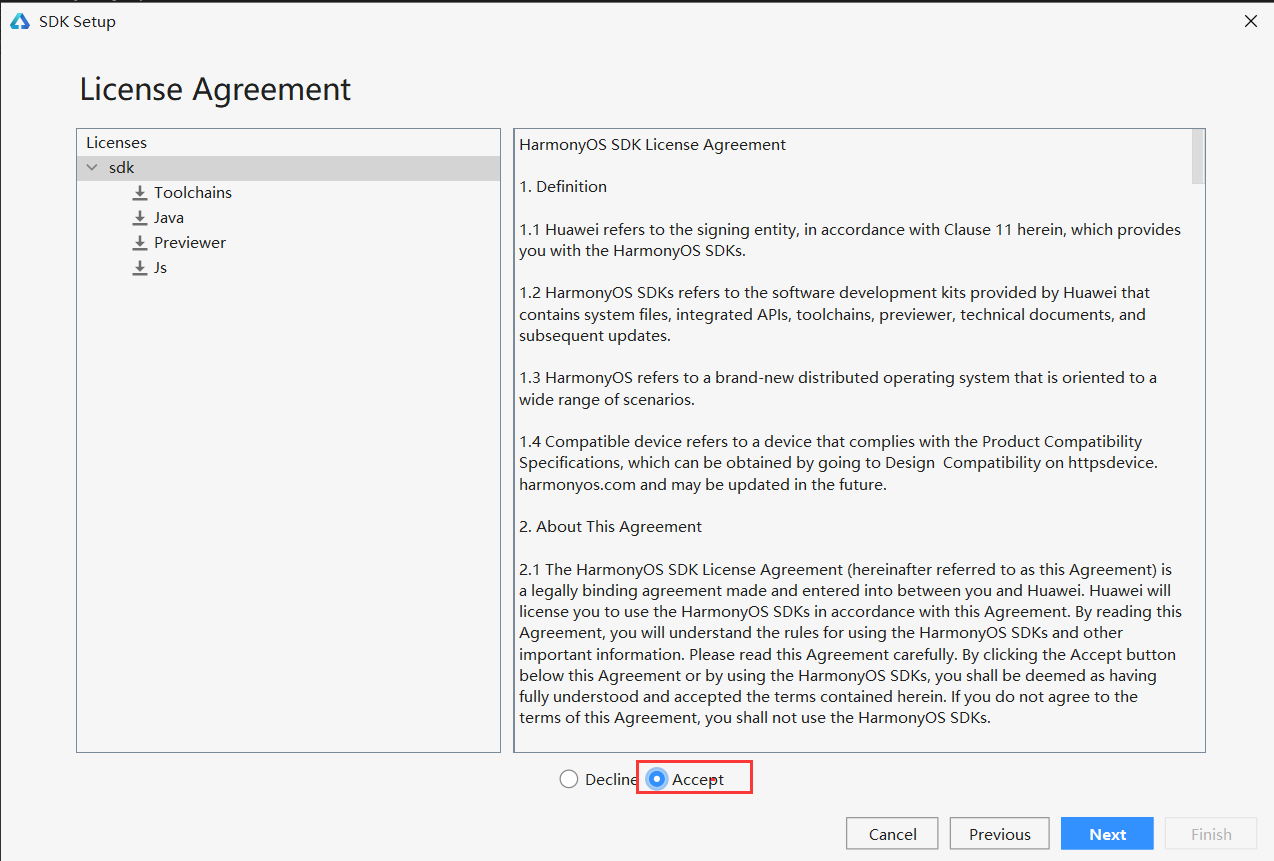Click the DevEco logo icon in title bar
Viewport: 1274px width, 861px height.
pyautogui.click(x=20, y=21)
